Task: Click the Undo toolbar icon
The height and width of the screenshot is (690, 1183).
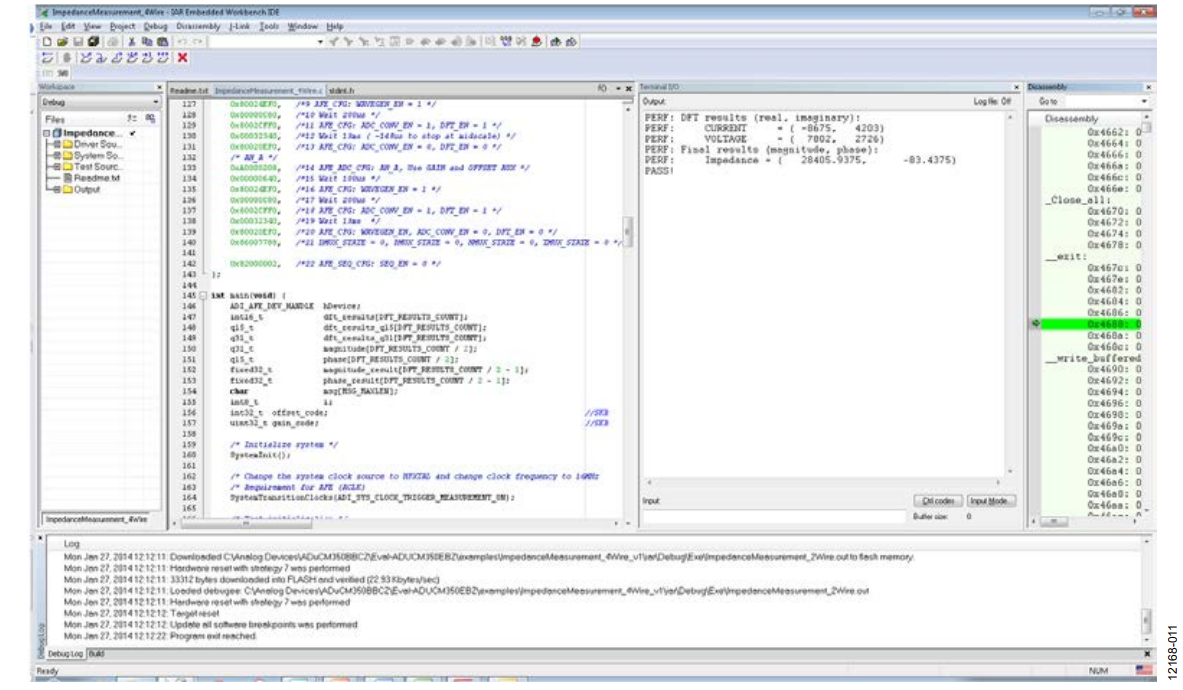Action: (x=182, y=42)
